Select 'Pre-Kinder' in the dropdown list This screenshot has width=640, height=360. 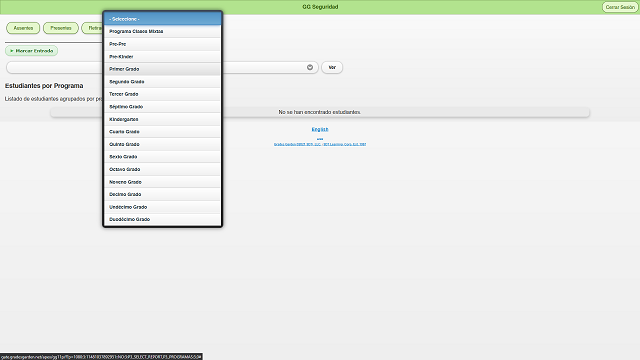click(x=162, y=57)
